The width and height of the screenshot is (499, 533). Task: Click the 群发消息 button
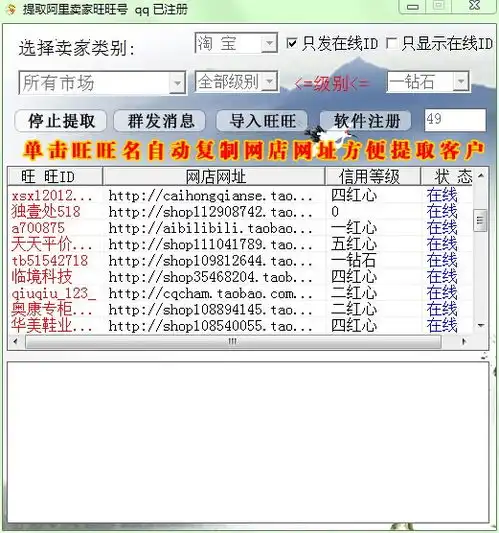(x=160, y=121)
